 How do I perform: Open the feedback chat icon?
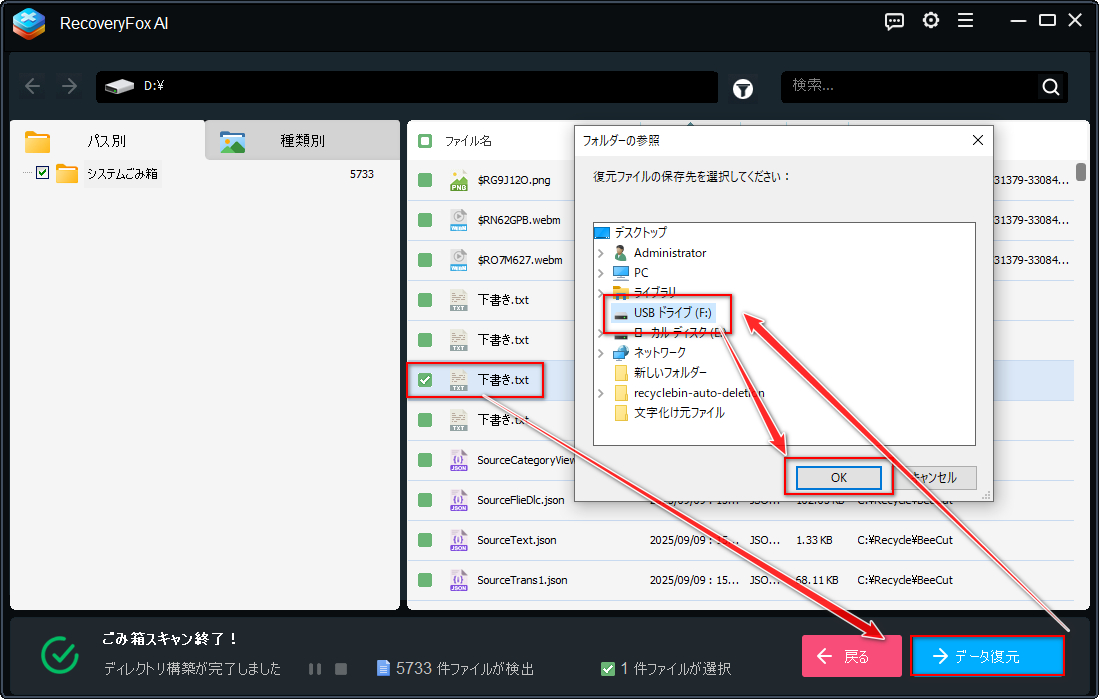click(894, 21)
